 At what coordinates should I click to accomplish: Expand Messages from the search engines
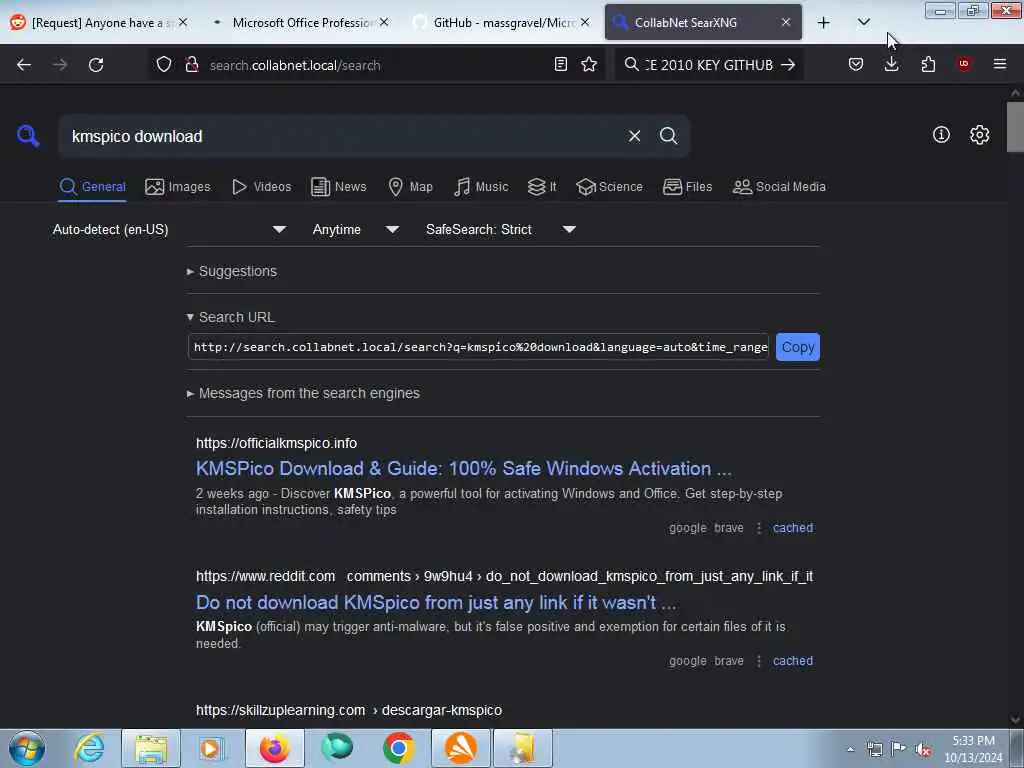click(303, 393)
